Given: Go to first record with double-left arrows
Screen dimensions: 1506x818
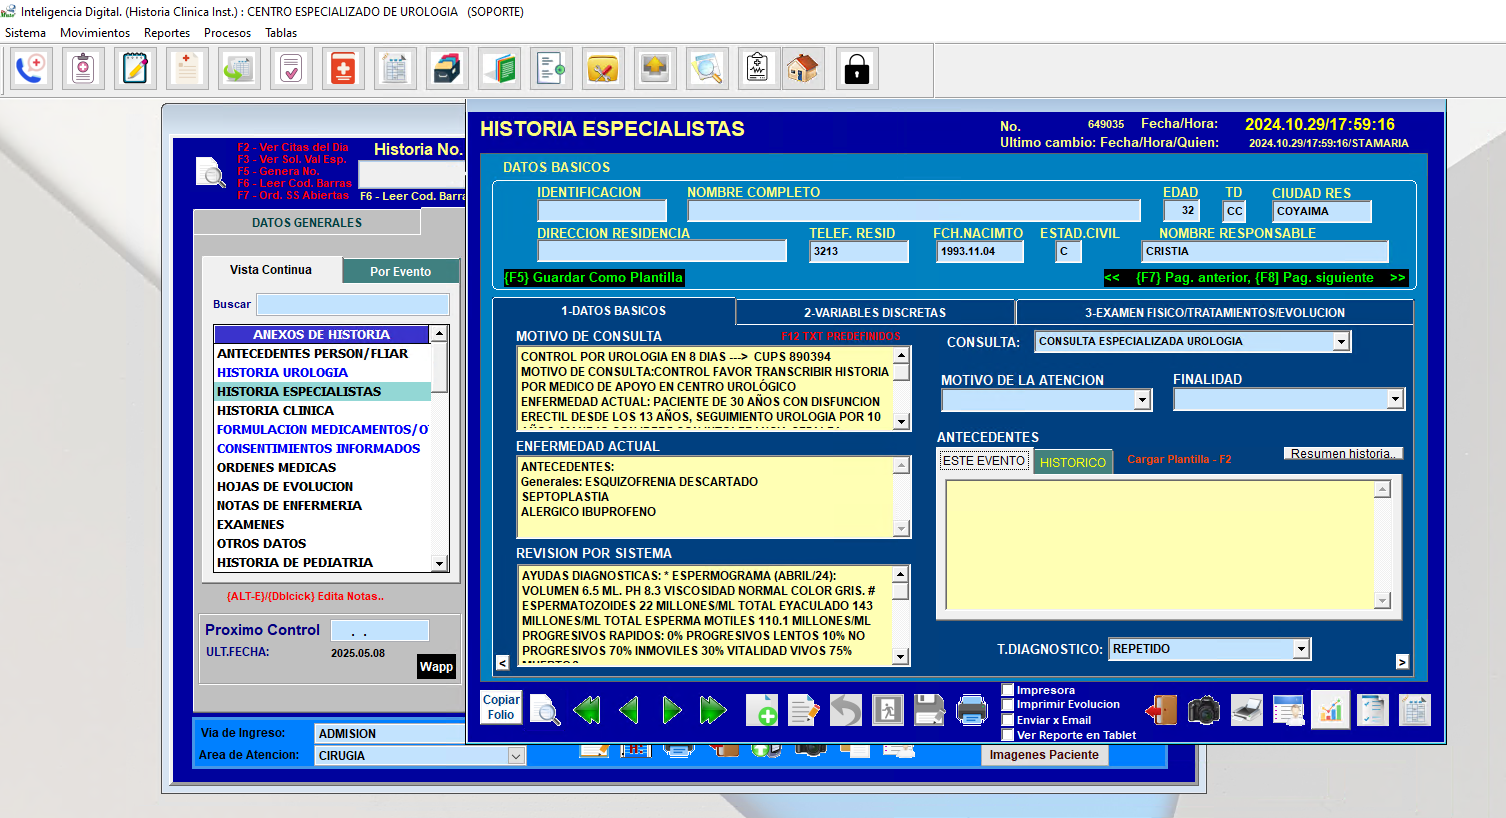Looking at the screenshot, I should click(587, 710).
